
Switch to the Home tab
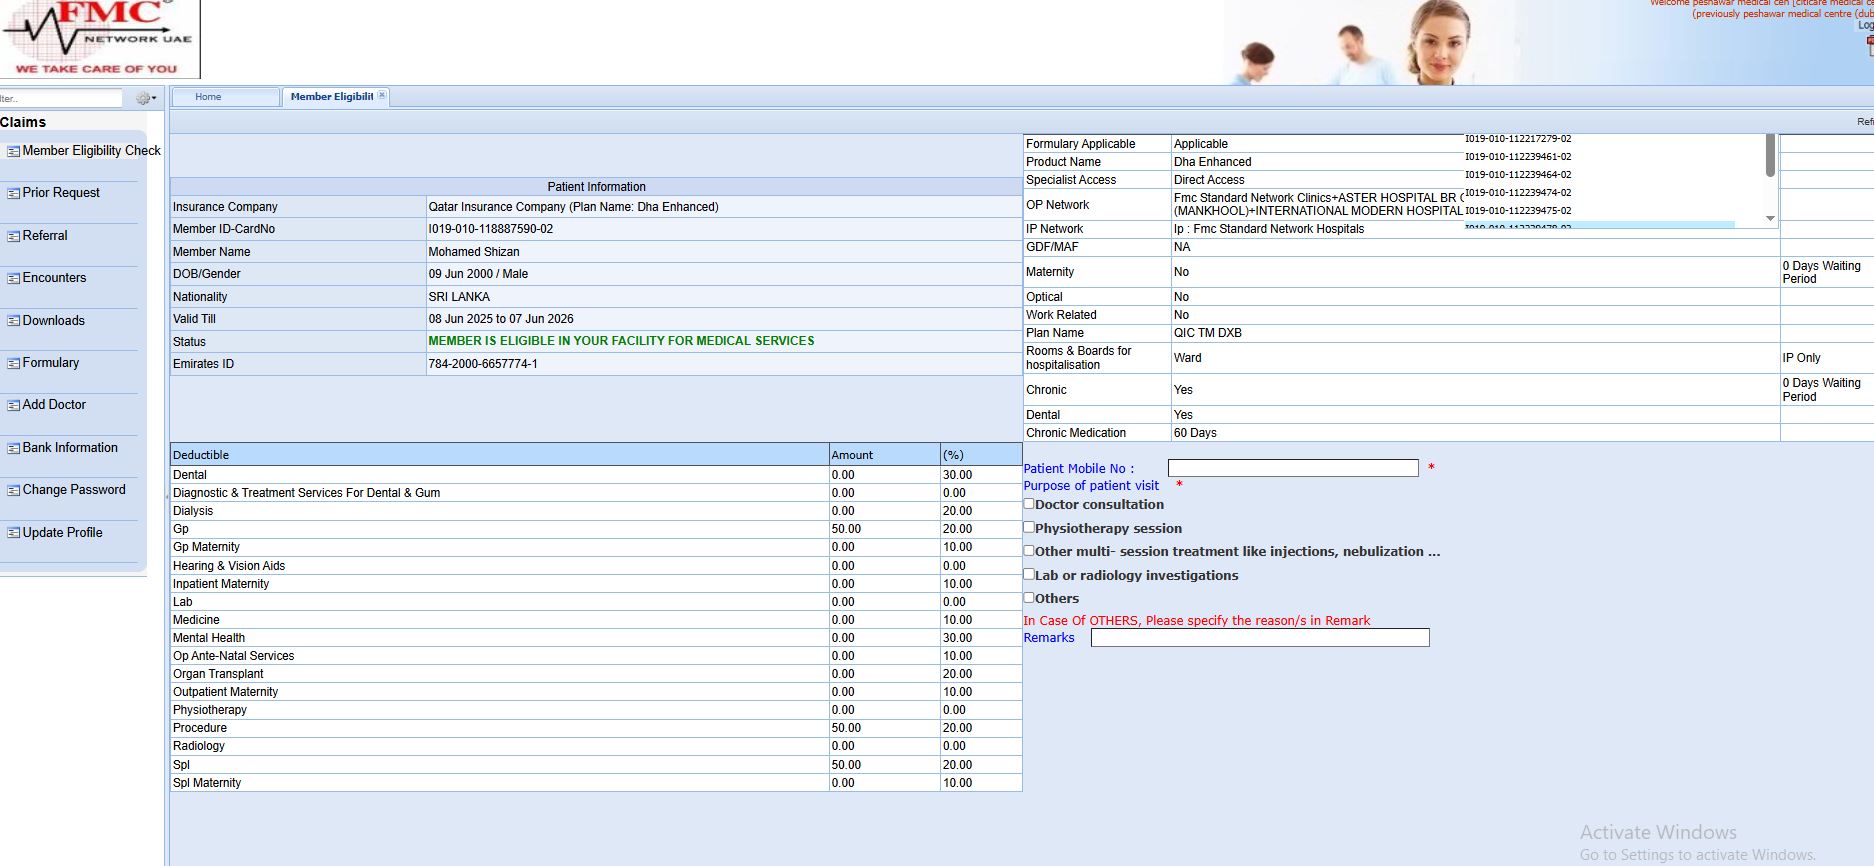(208, 97)
